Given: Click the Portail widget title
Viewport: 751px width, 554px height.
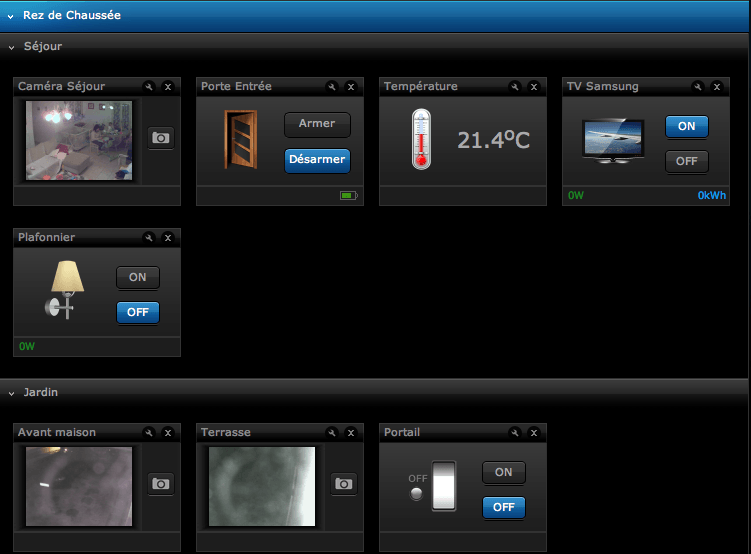Looking at the screenshot, I should [402, 432].
